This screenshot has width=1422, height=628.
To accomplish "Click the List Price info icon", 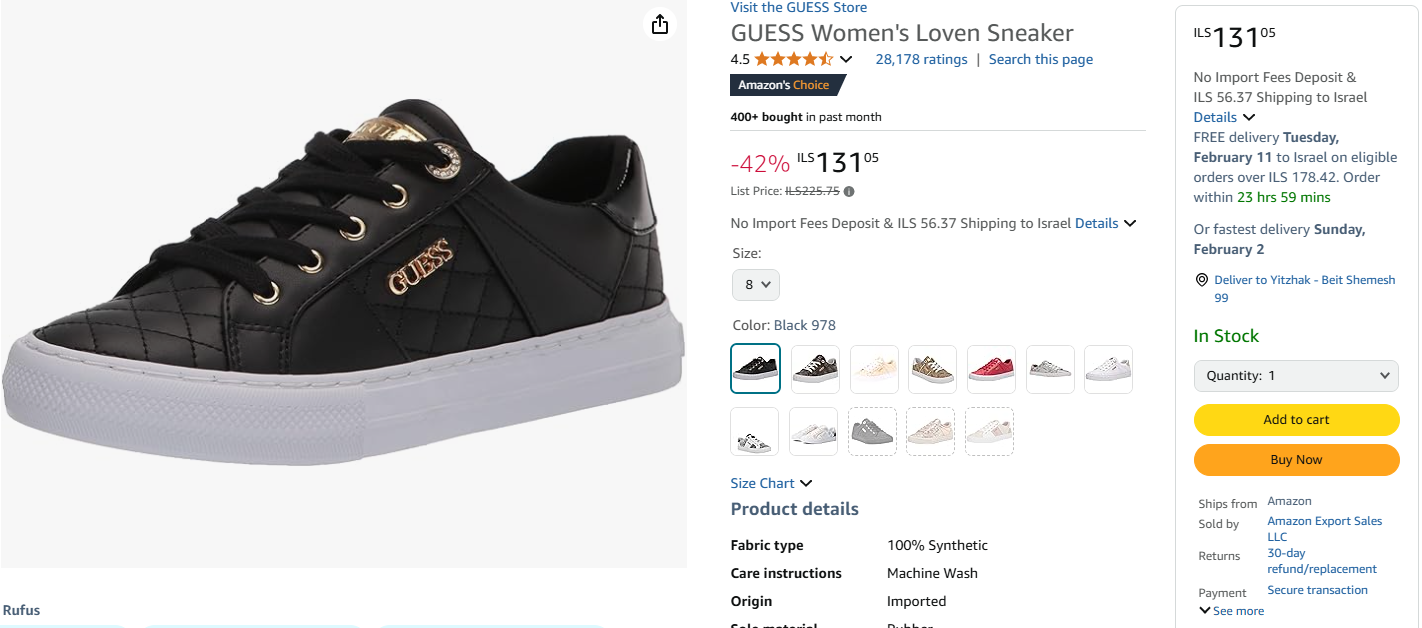I will 849,191.
